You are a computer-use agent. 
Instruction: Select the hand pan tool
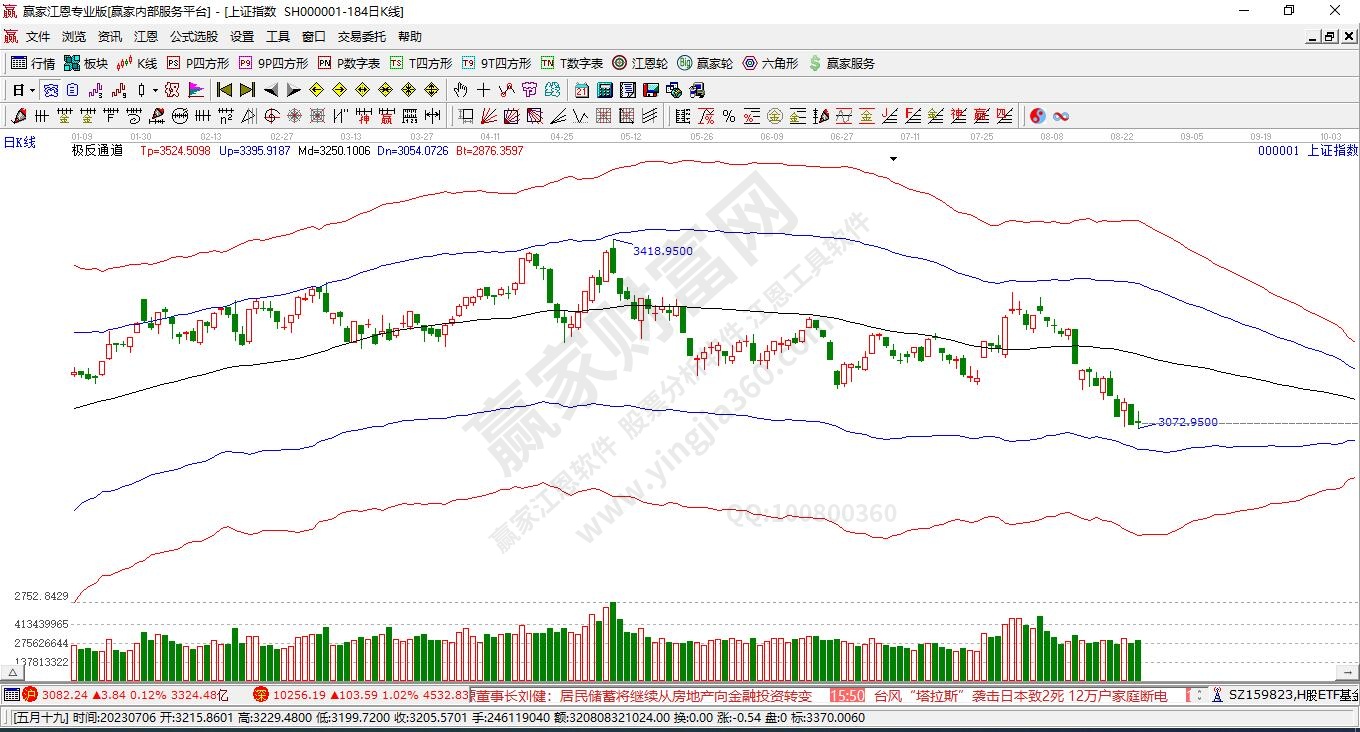pos(460,90)
